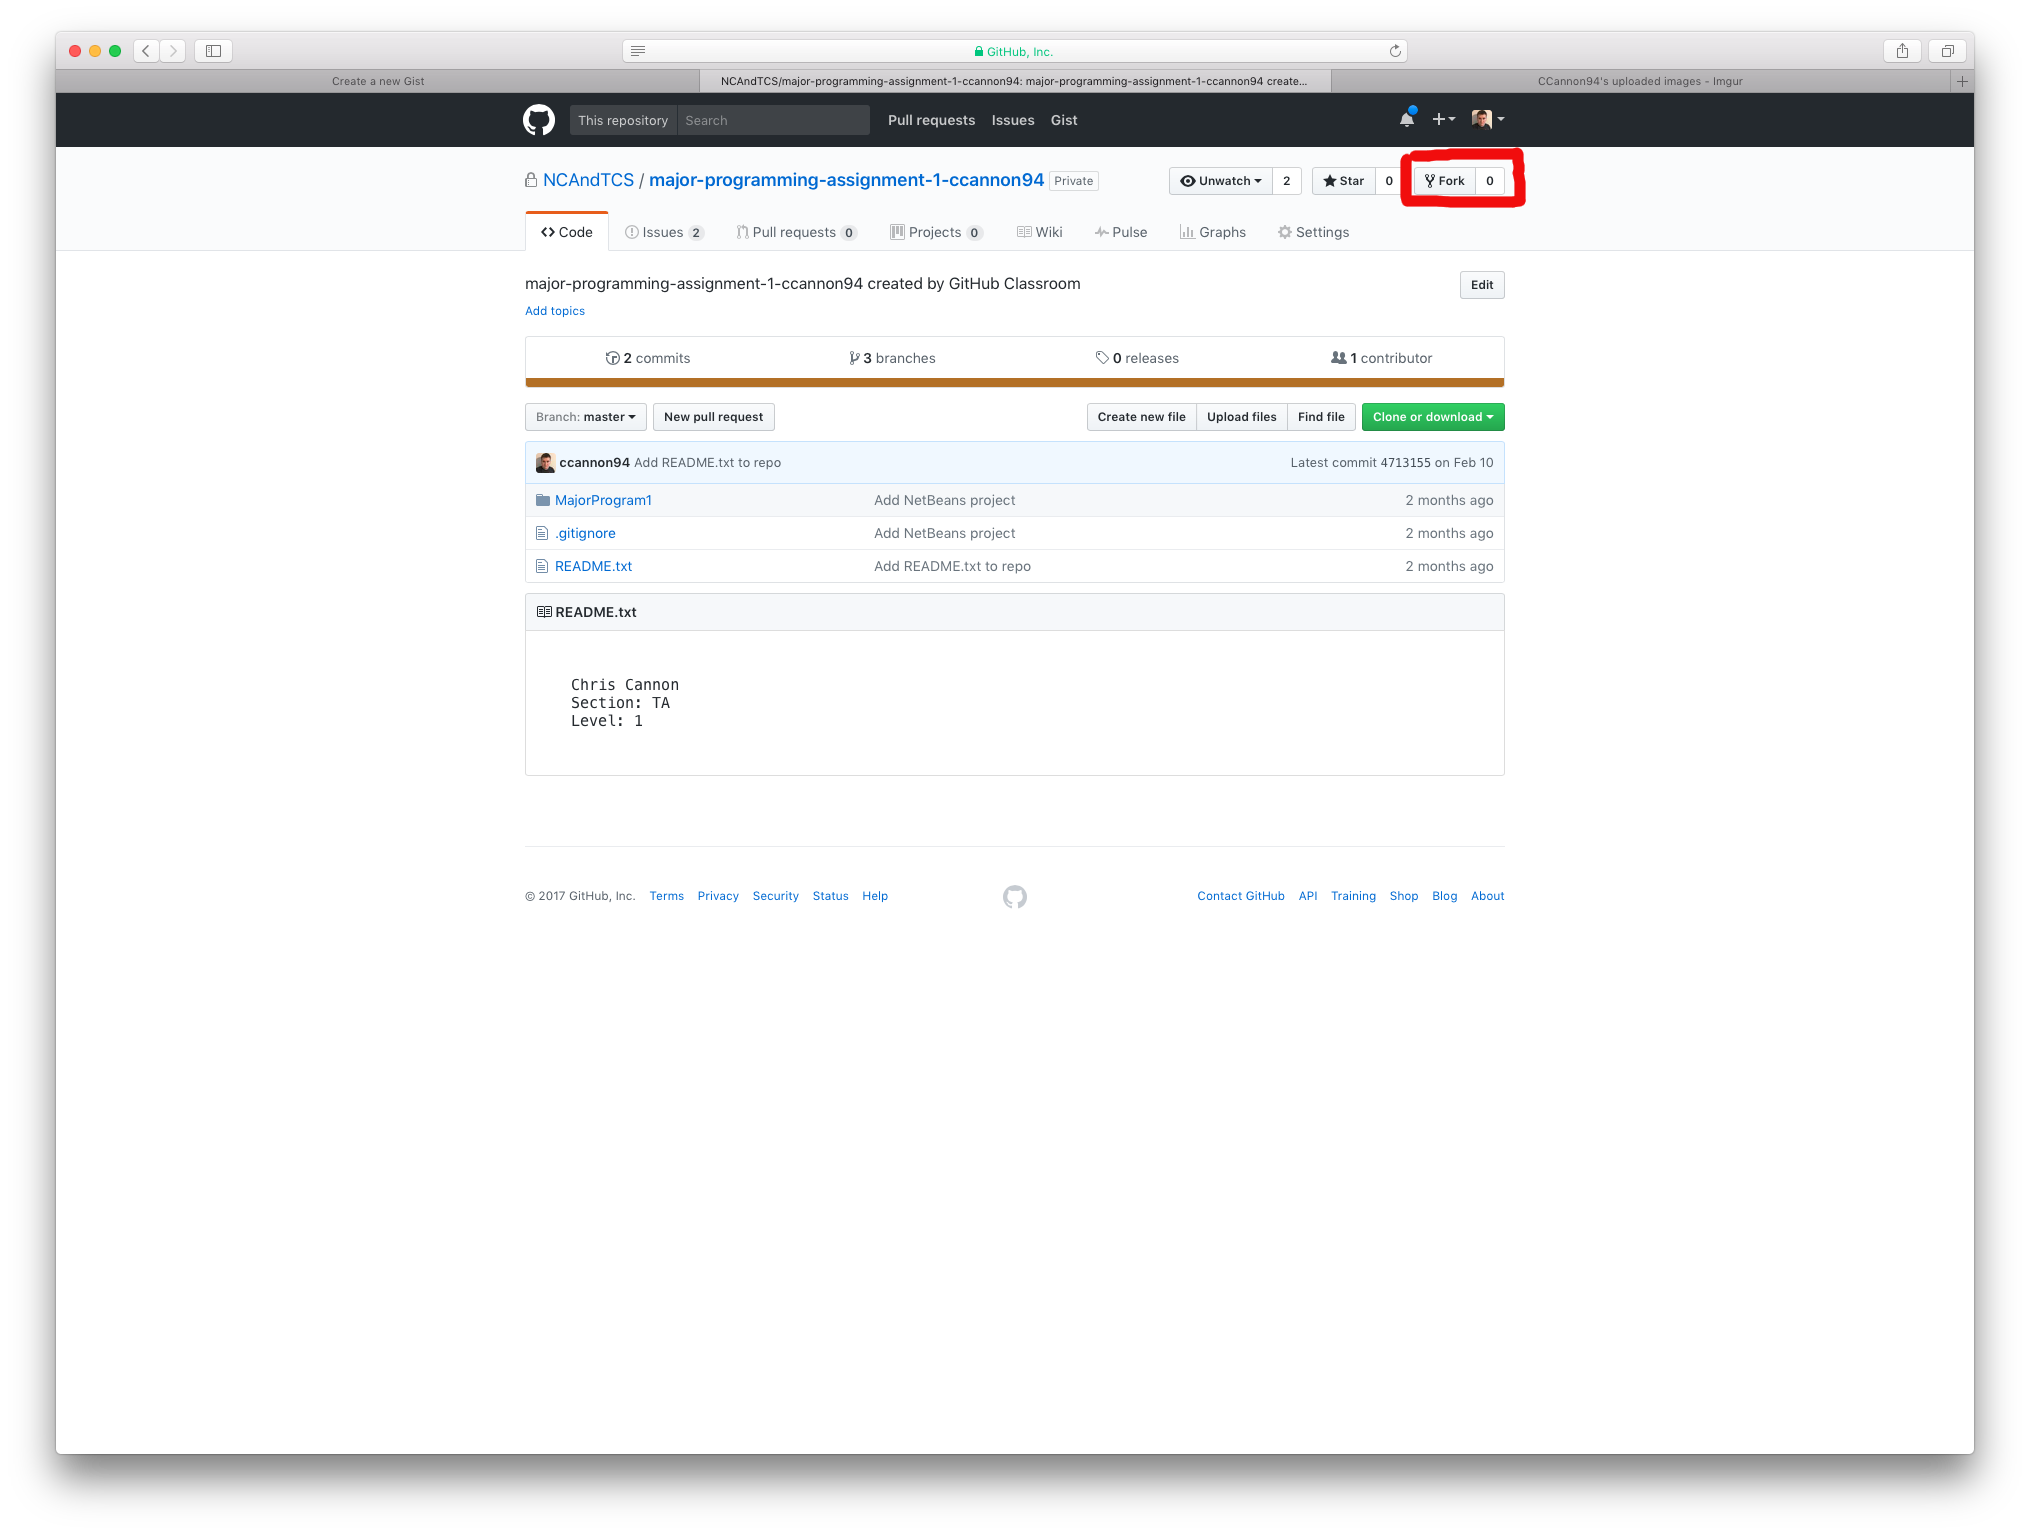
Task: Open the Settings repository tab
Action: coord(1313,232)
